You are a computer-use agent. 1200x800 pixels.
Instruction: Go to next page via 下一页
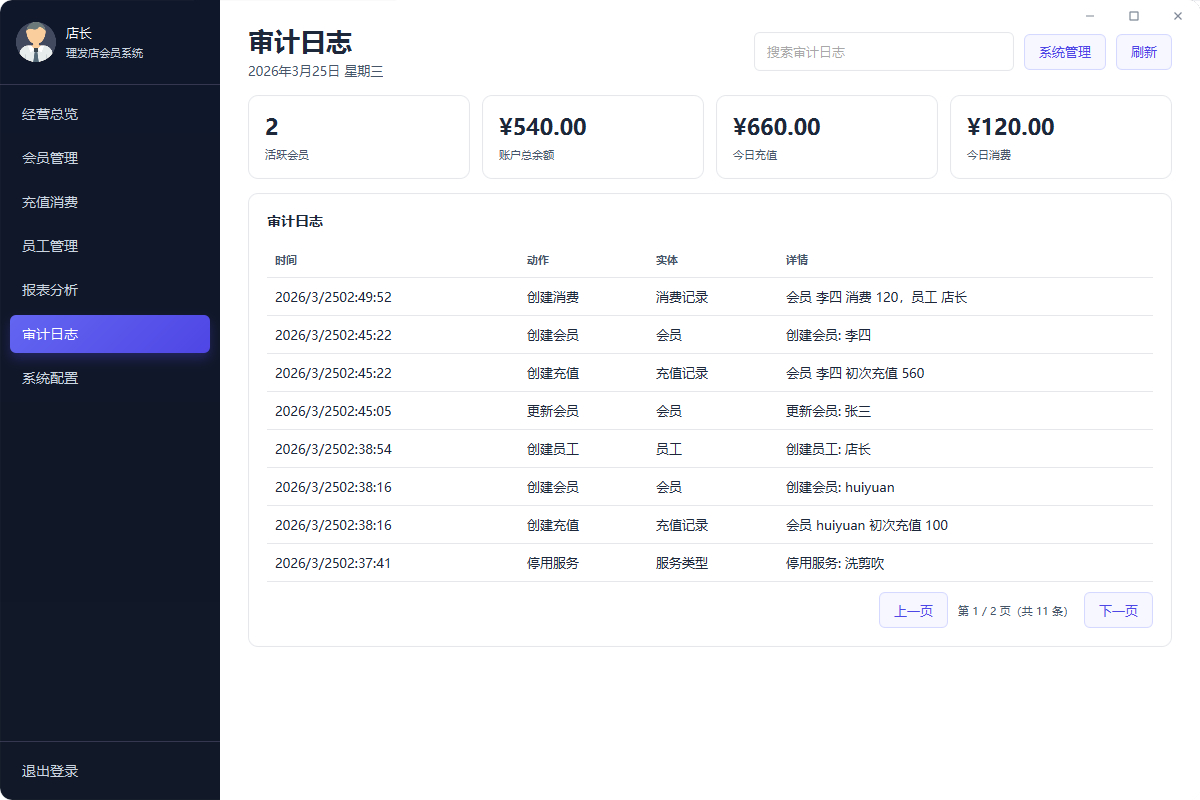(1117, 609)
